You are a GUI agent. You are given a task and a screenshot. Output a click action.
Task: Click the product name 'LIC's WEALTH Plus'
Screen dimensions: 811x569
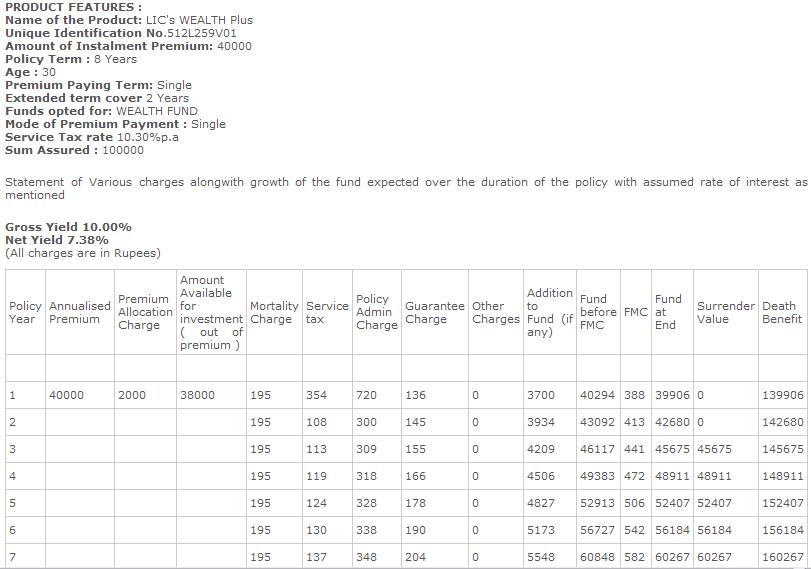point(200,20)
